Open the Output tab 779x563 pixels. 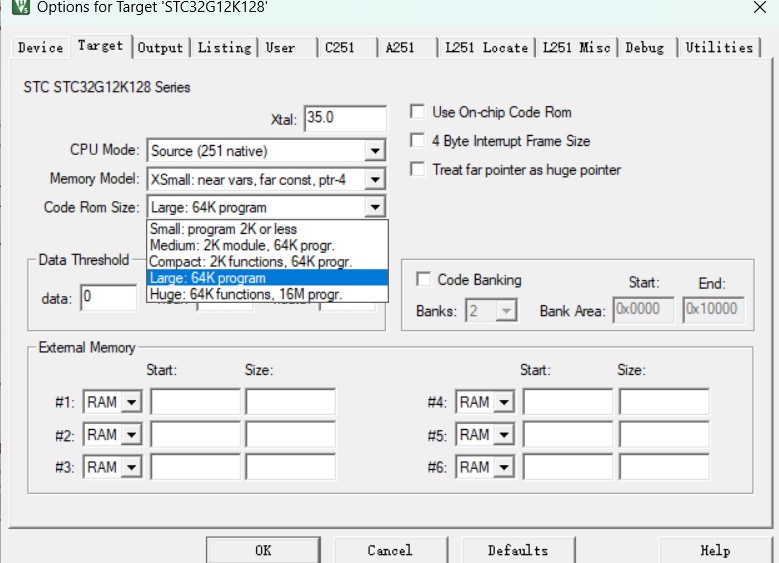coord(160,48)
